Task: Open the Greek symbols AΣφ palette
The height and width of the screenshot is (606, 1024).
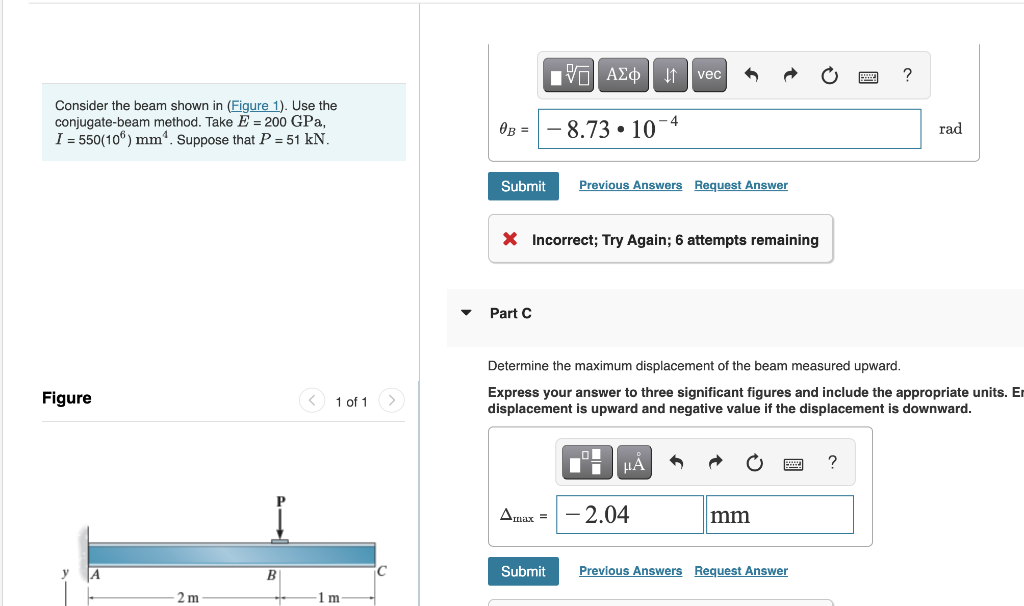Action: point(622,74)
